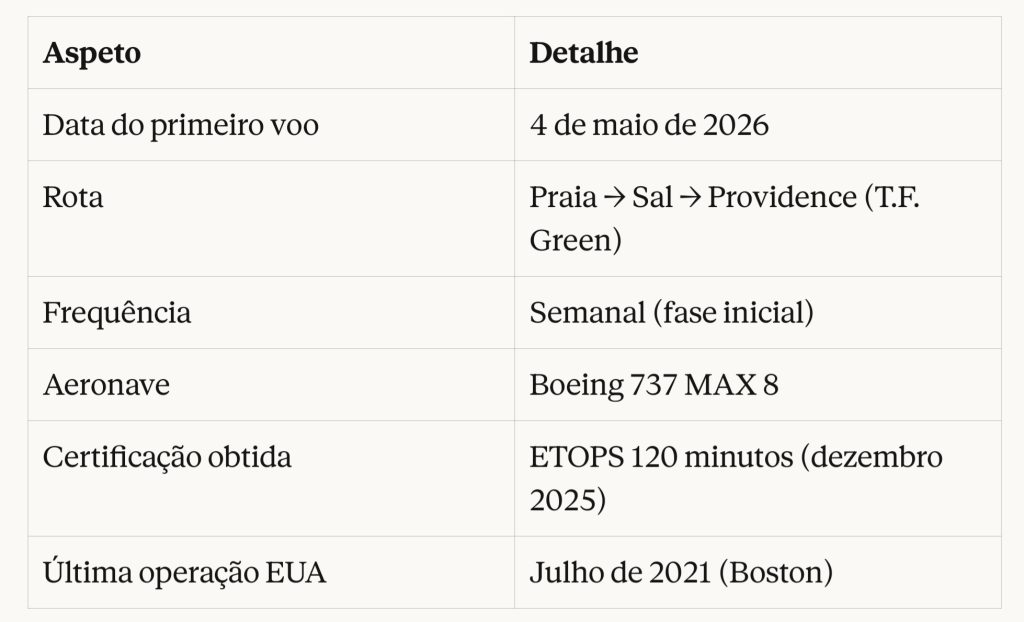
Task: Click the word Providence in the route
Action: tap(781, 197)
